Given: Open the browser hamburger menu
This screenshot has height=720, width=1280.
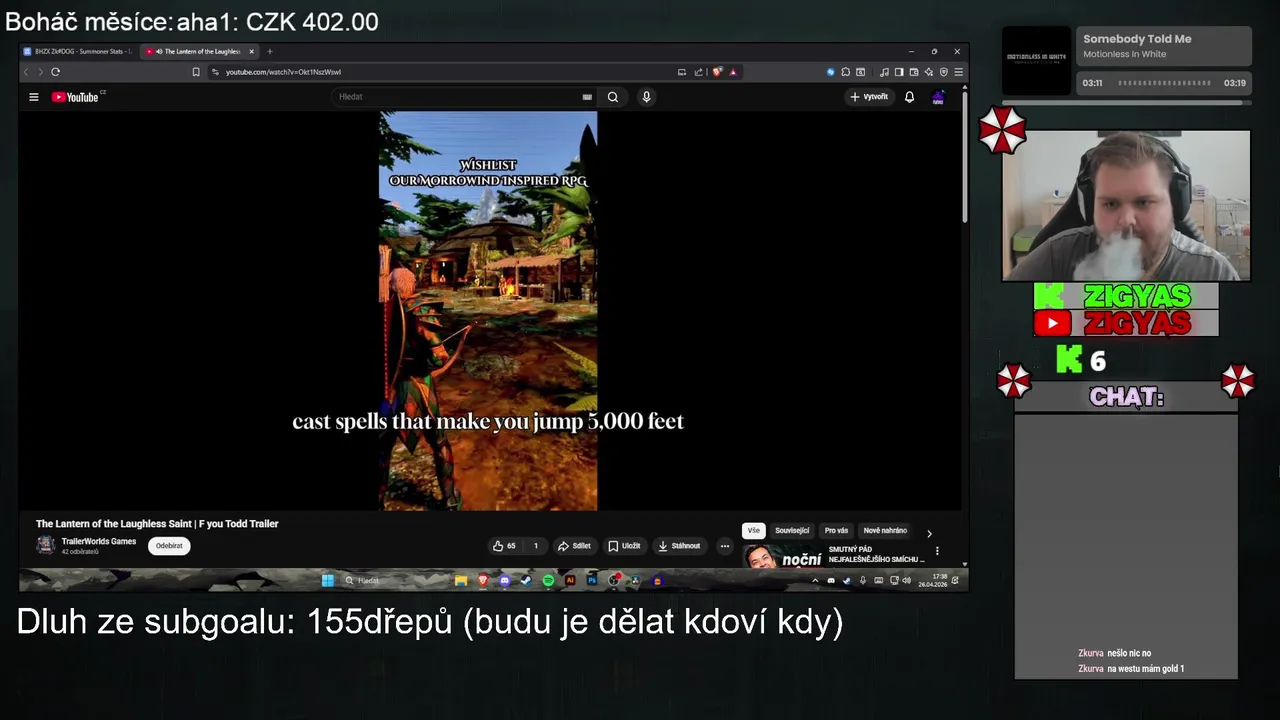Looking at the screenshot, I should 959,72.
